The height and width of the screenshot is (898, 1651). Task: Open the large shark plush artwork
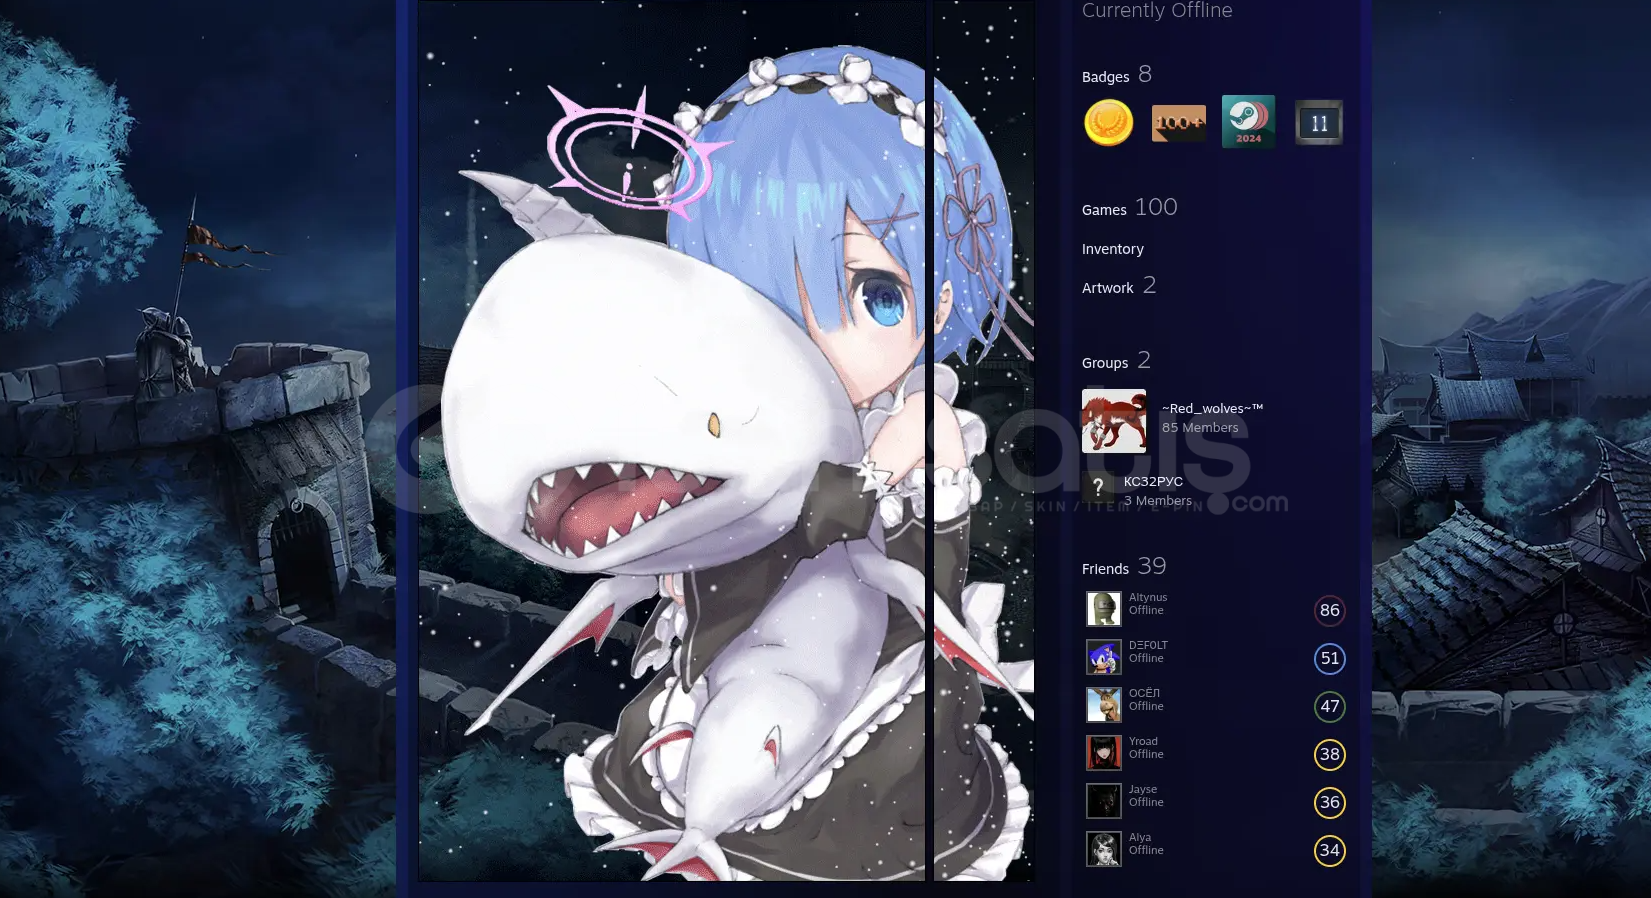(x=672, y=440)
